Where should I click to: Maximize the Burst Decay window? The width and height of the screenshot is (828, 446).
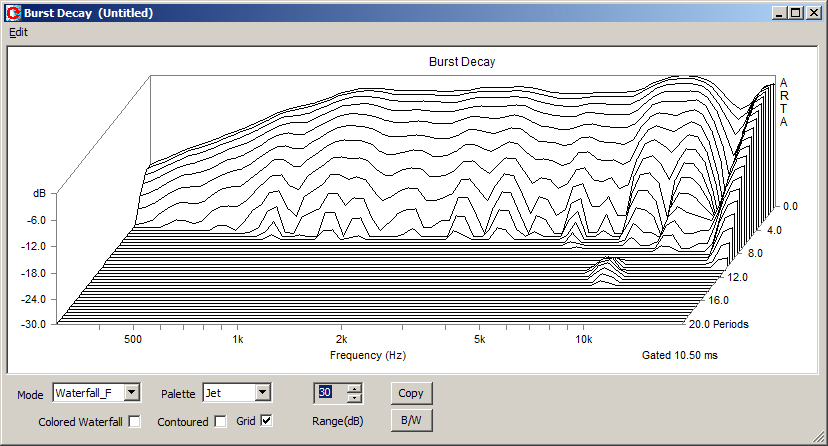796,12
